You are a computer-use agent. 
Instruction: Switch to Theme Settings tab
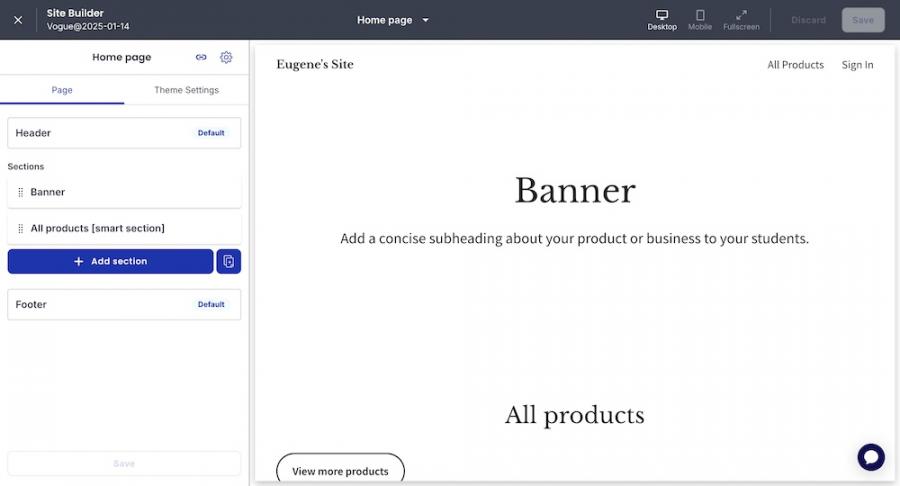[x=186, y=90]
